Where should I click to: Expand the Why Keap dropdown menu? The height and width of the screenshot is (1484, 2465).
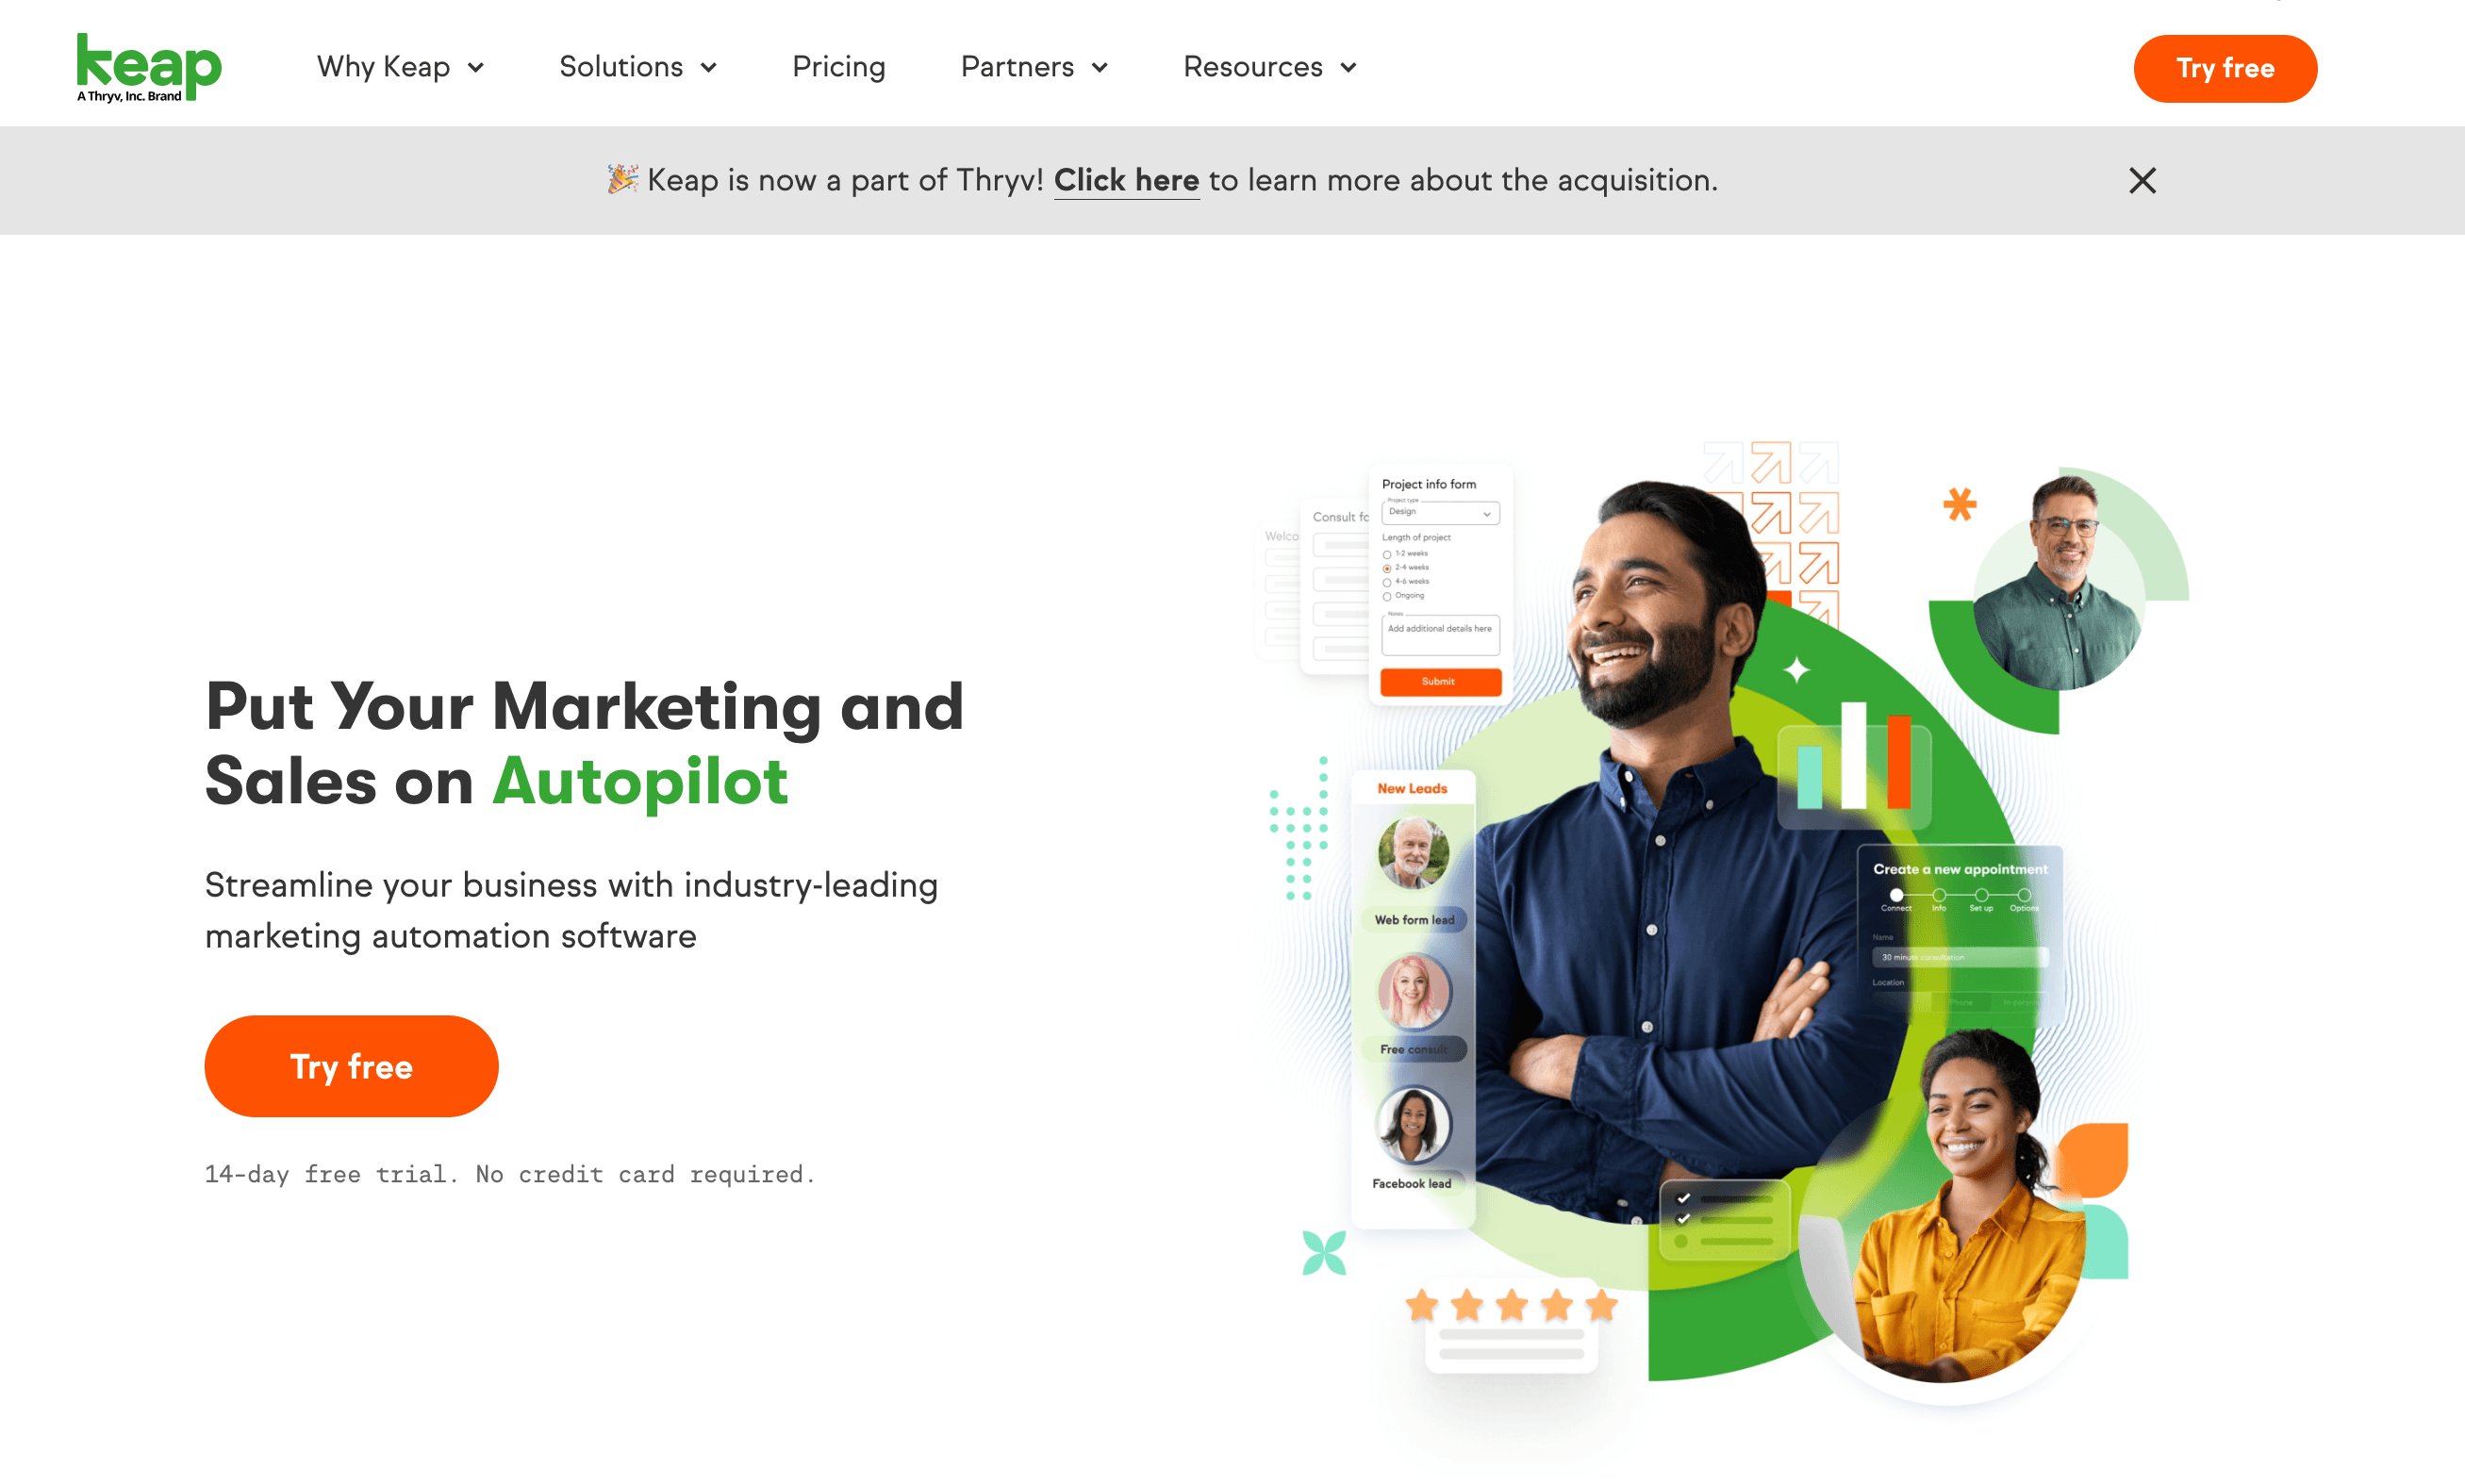(x=401, y=67)
